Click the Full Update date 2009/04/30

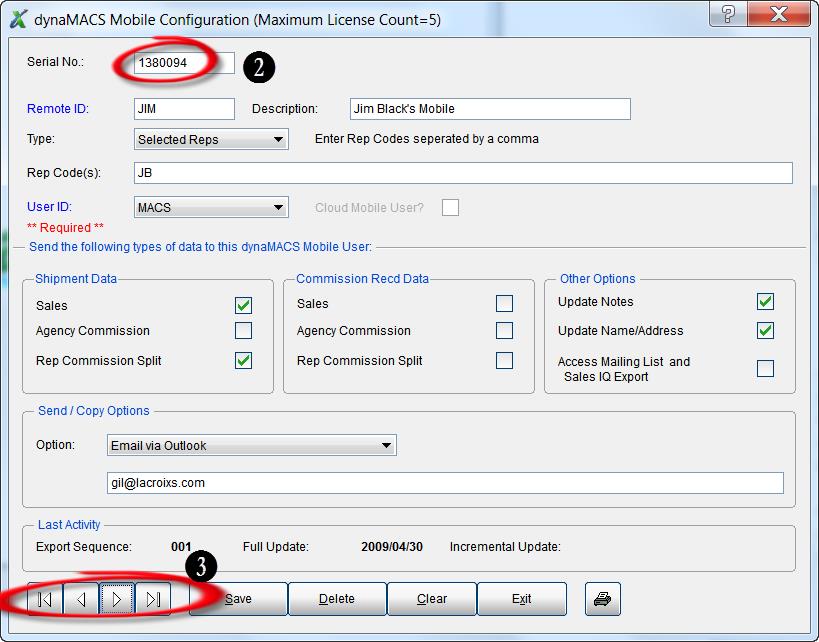(x=392, y=547)
